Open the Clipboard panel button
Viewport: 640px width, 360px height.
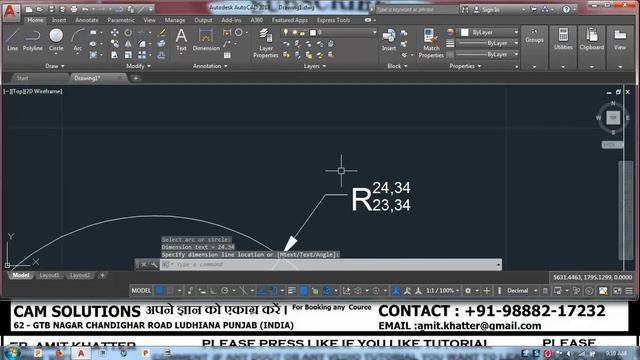coord(591,46)
